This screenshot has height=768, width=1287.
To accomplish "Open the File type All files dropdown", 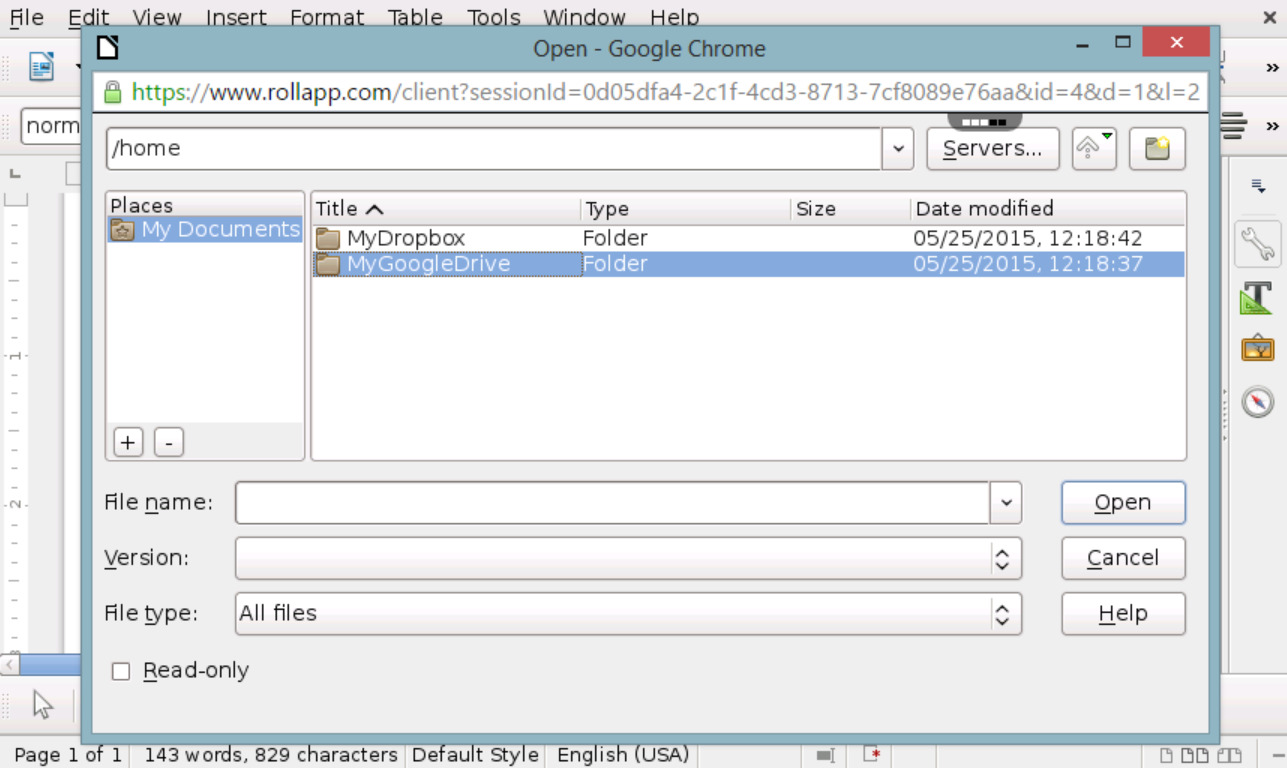I will point(628,614).
